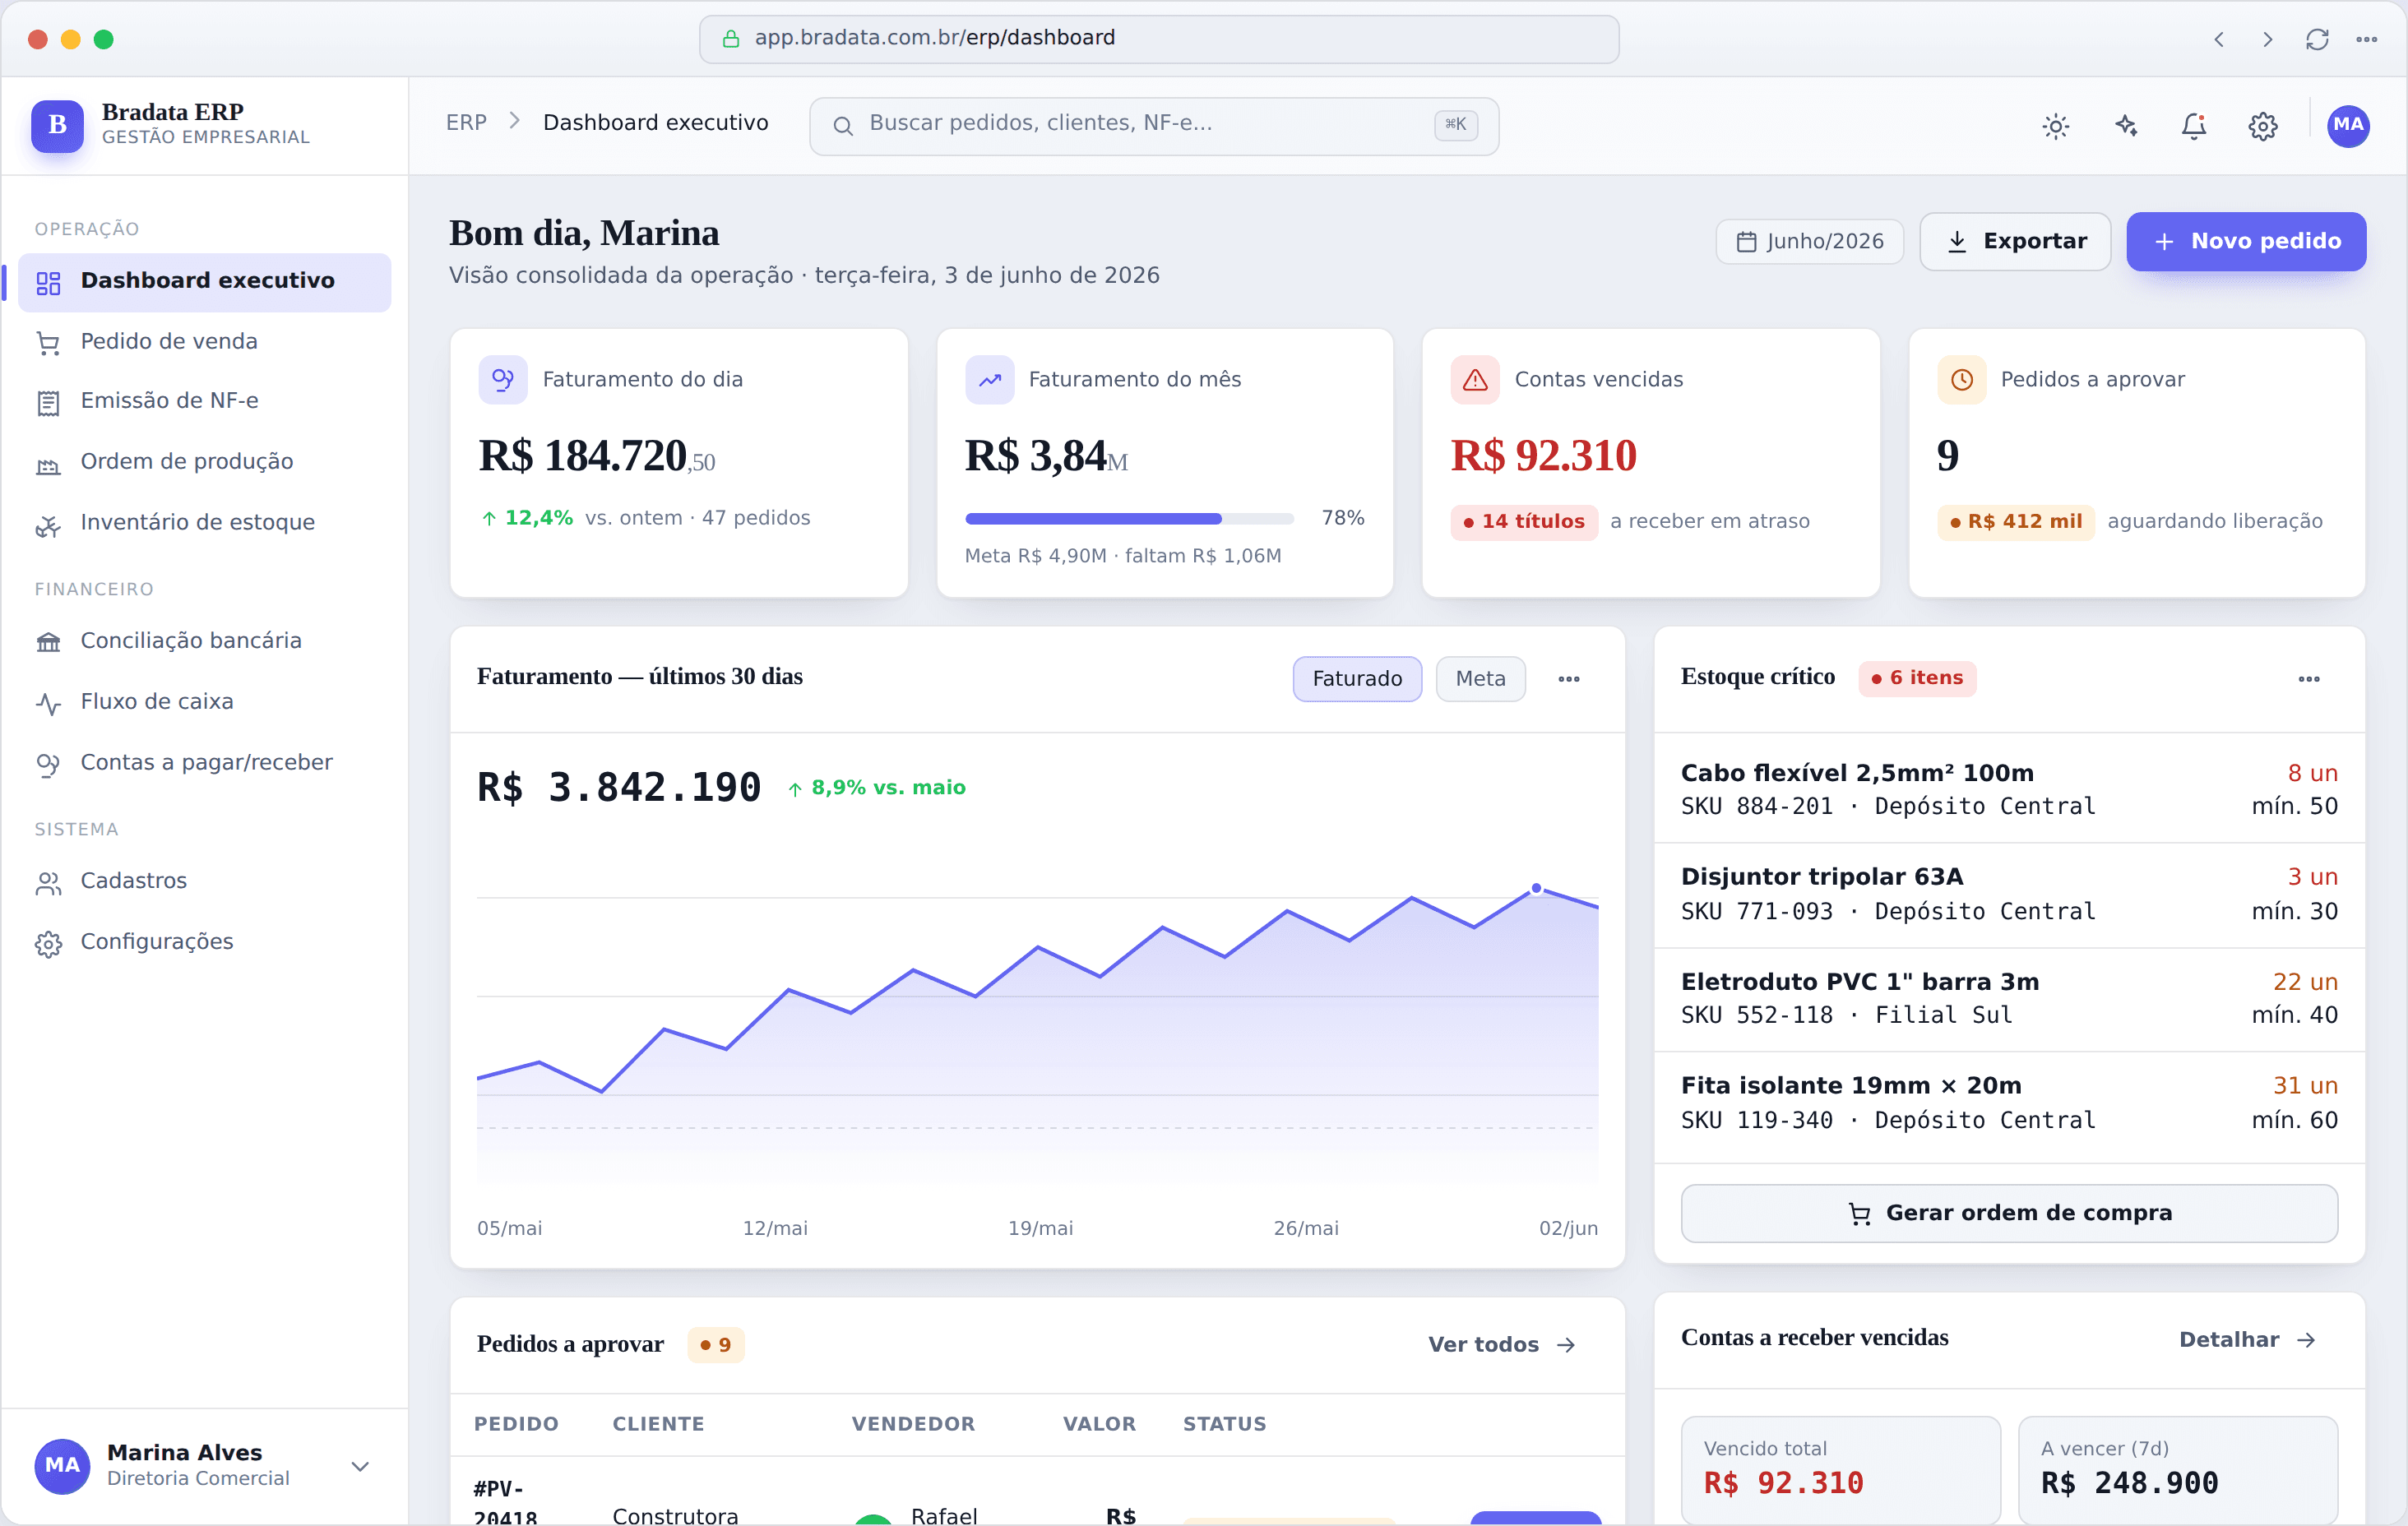Open the Junho/2026 period selector

click(x=1810, y=241)
